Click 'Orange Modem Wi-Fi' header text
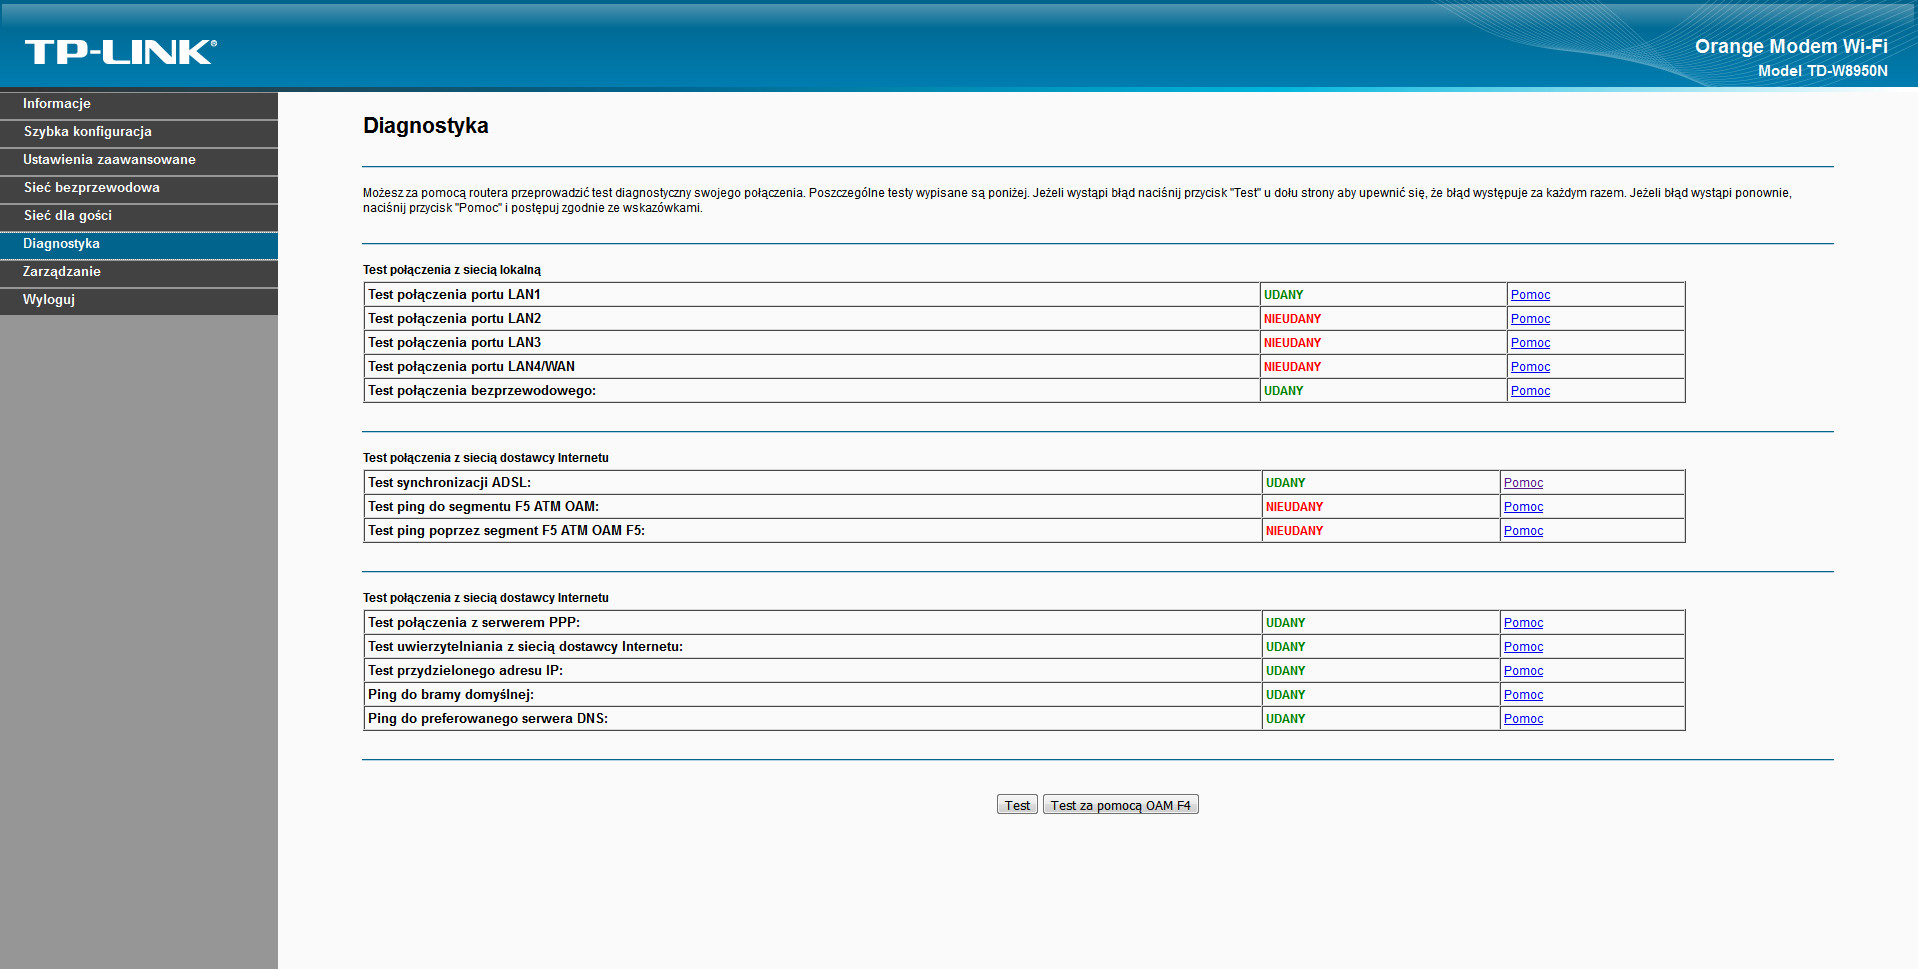 (1791, 46)
